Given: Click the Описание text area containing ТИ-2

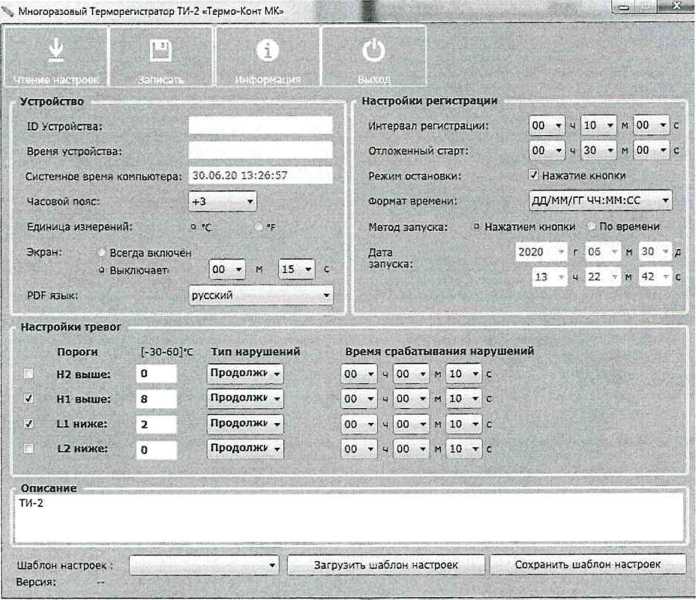Looking at the screenshot, I should click(349, 518).
